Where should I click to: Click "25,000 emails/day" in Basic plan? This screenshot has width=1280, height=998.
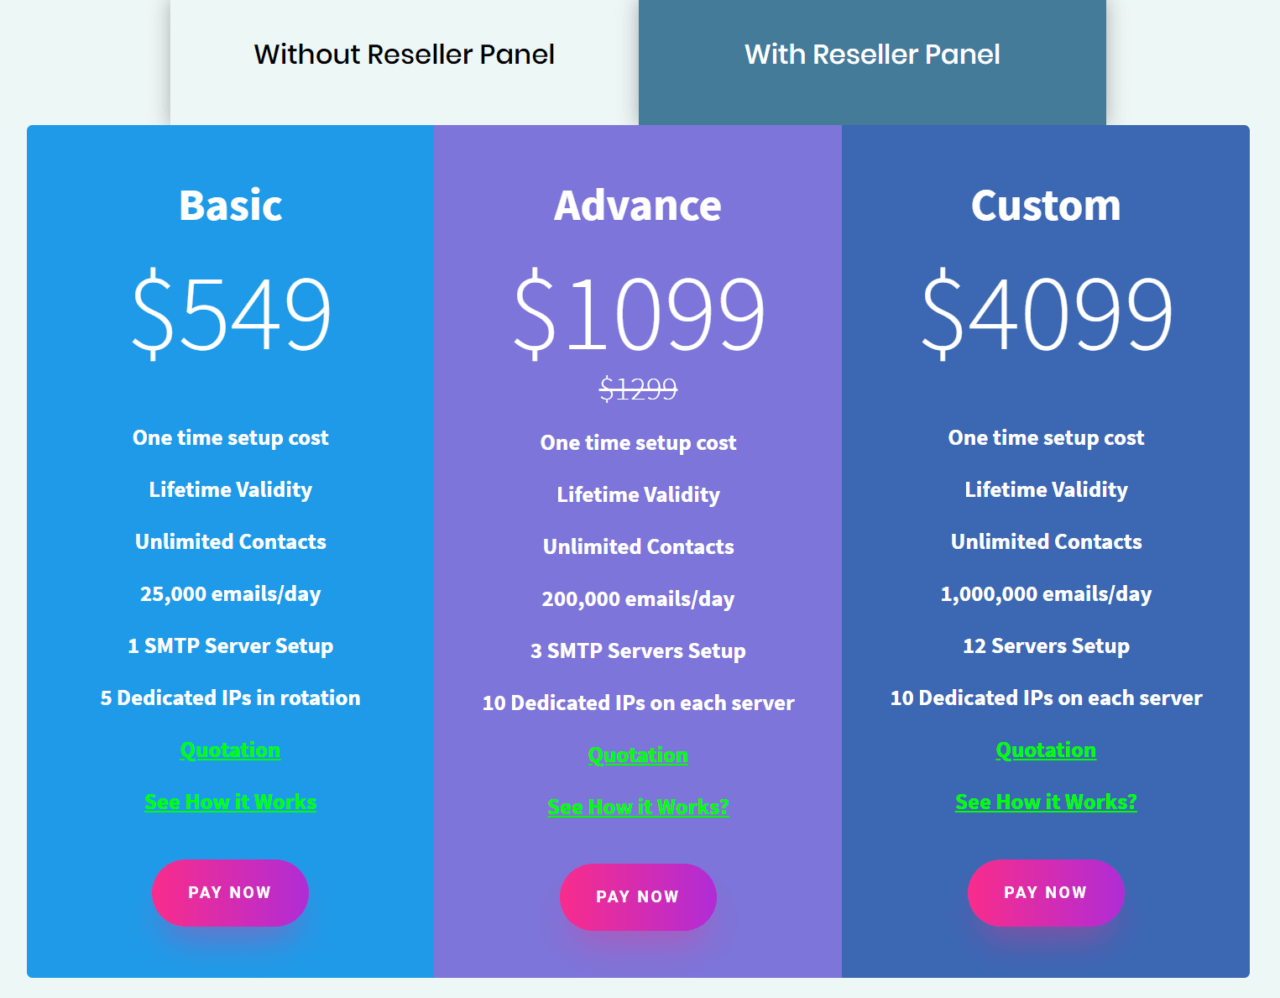[x=230, y=593]
